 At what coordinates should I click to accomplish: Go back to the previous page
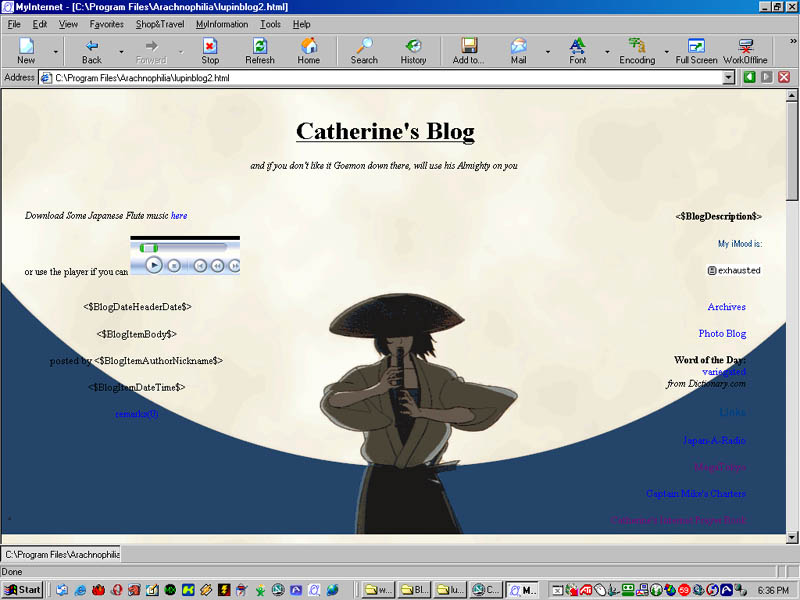92,51
